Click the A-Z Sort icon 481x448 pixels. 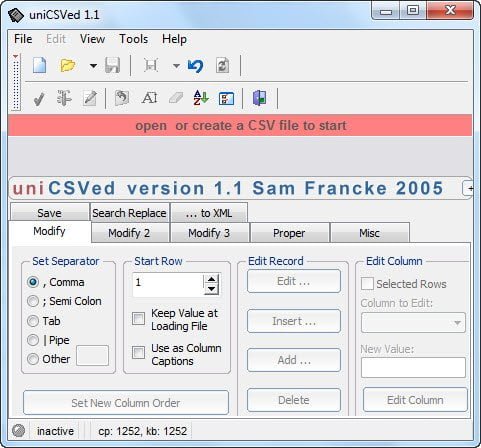201,98
